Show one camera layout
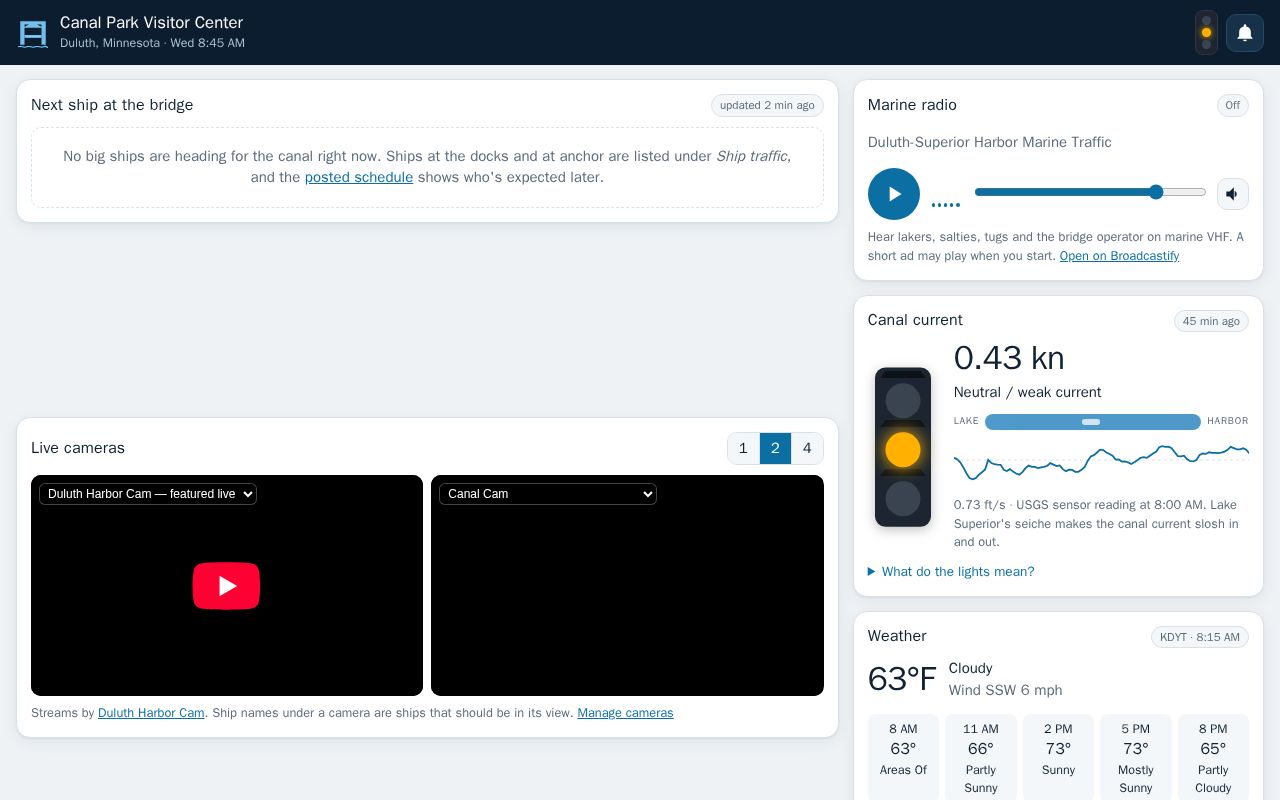Screen dimensions: 1280x800 click(743, 448)
